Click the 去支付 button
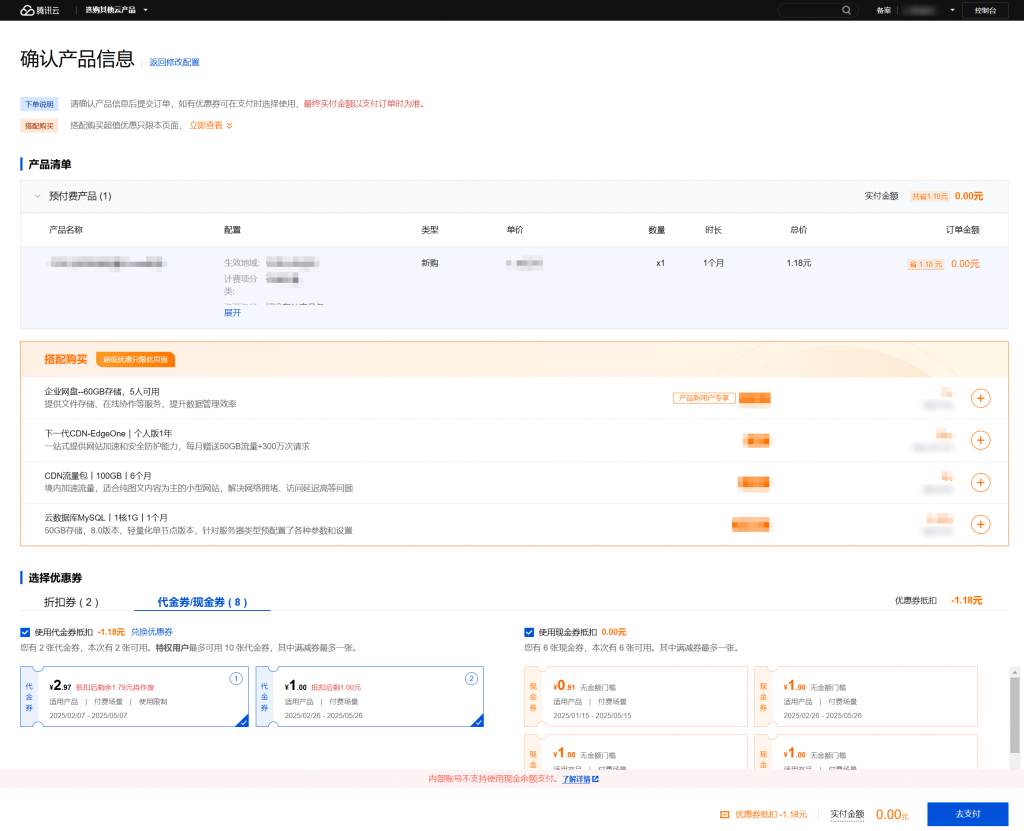 pos(968,814)
